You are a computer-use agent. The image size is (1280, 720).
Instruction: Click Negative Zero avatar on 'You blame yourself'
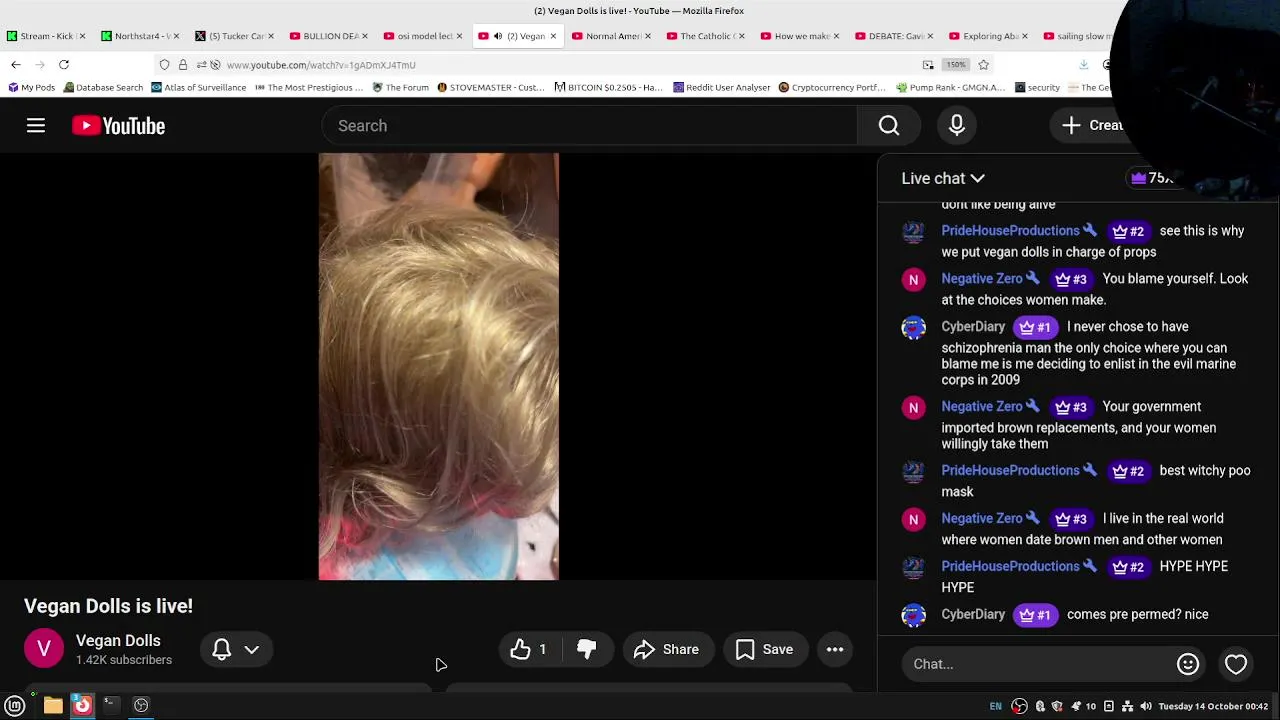[x=913, y=279]
